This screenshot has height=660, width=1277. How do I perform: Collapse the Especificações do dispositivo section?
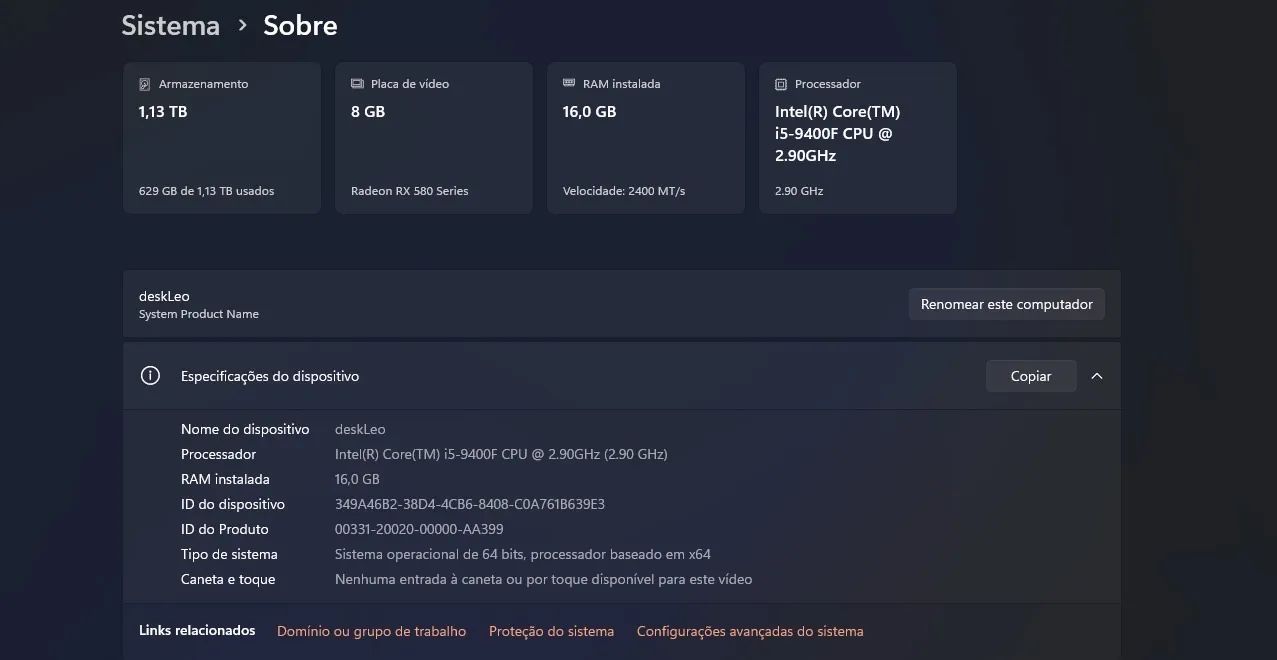(x=1097, y=376)
